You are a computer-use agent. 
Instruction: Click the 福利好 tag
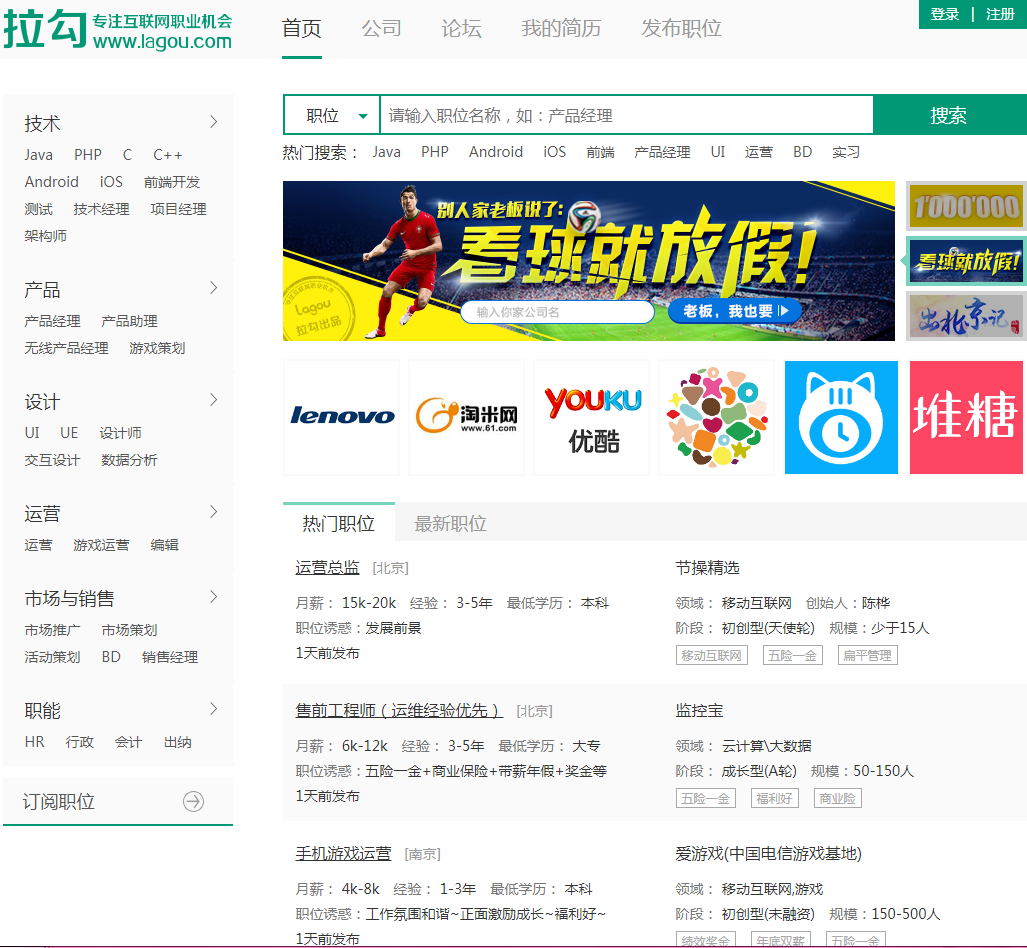pos(774,798)
